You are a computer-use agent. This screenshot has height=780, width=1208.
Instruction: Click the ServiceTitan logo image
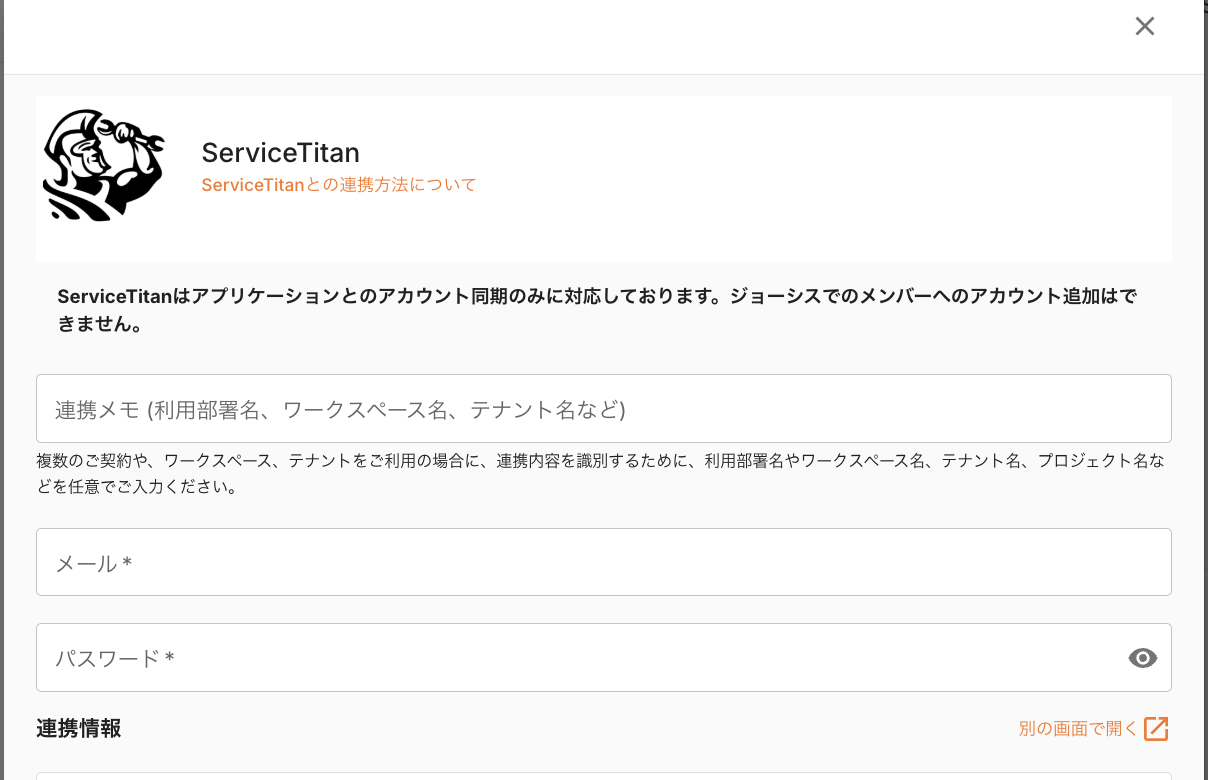(x=103, y=165)
